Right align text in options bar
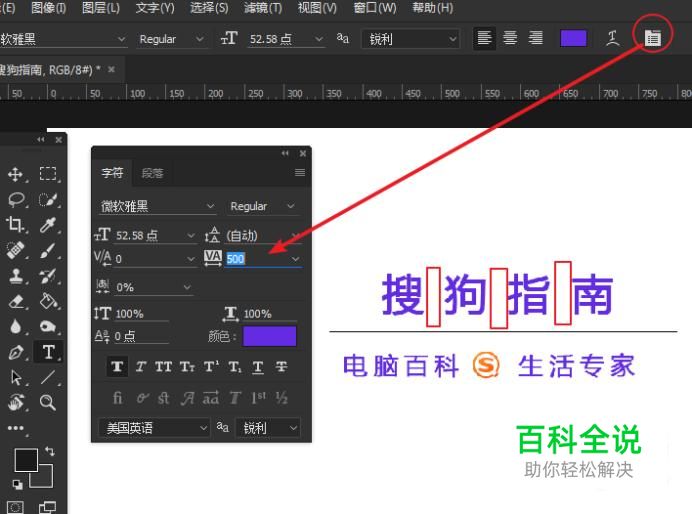The image size is (692, 514). 536,38
